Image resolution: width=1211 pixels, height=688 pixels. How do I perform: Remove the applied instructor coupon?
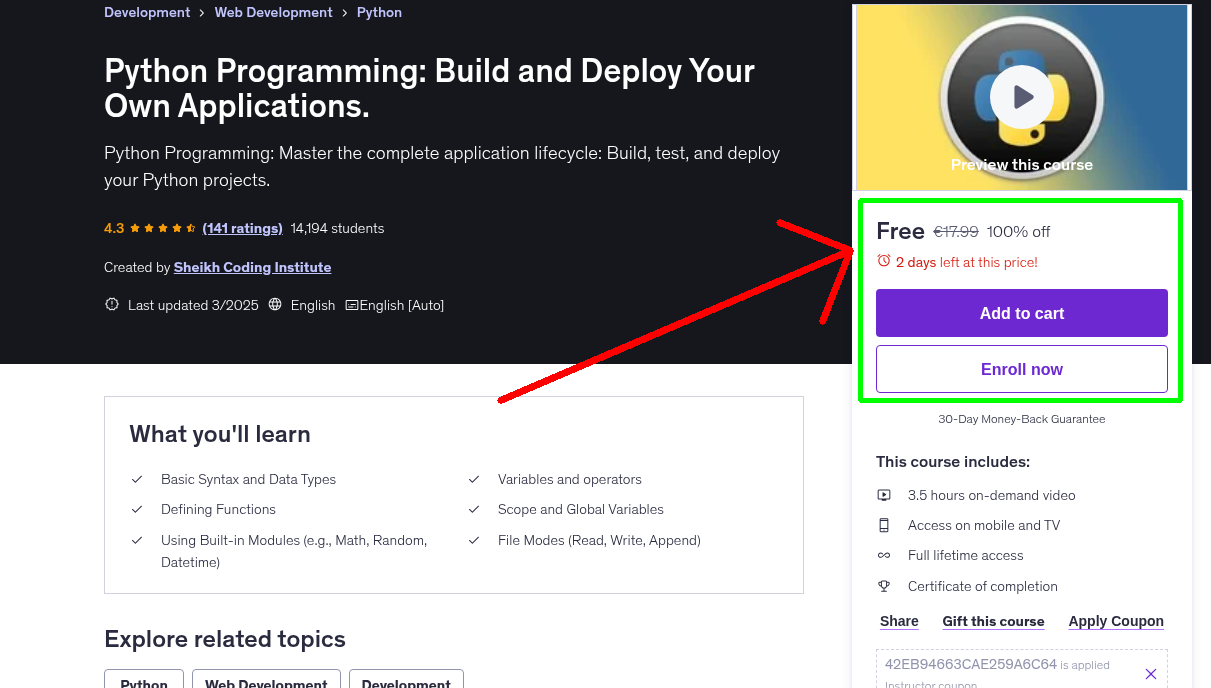(x=1151, y=673)
